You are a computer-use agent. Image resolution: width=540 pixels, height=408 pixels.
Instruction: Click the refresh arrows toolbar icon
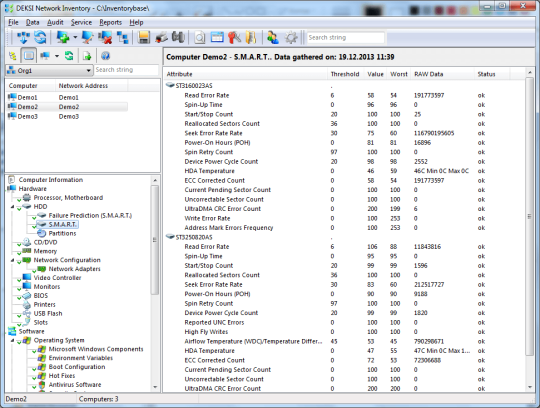(40, 37)
